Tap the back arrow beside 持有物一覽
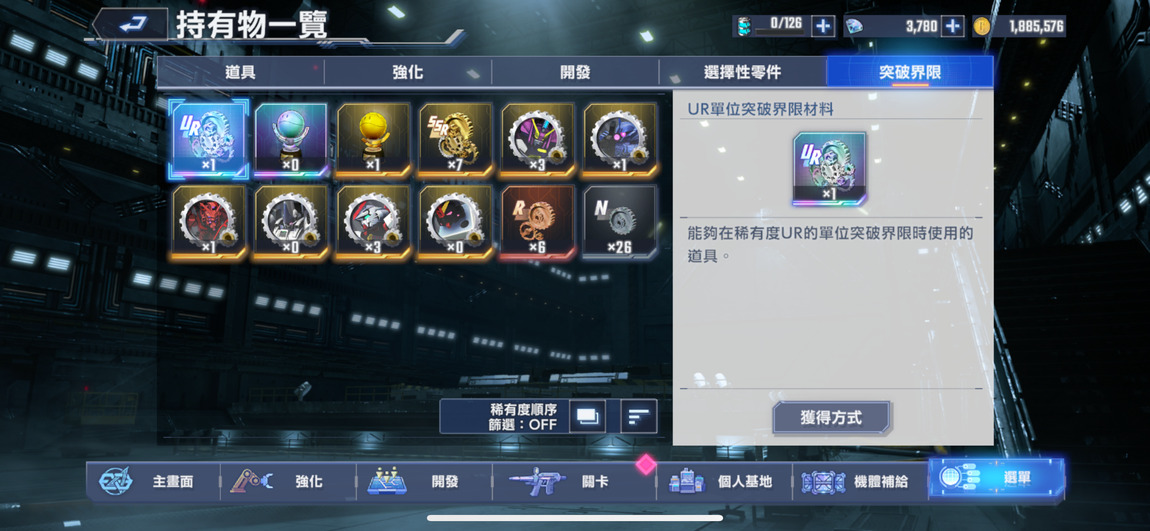Screen dimensions: 1150x531 pyautogui.click(x=131, y=24)
